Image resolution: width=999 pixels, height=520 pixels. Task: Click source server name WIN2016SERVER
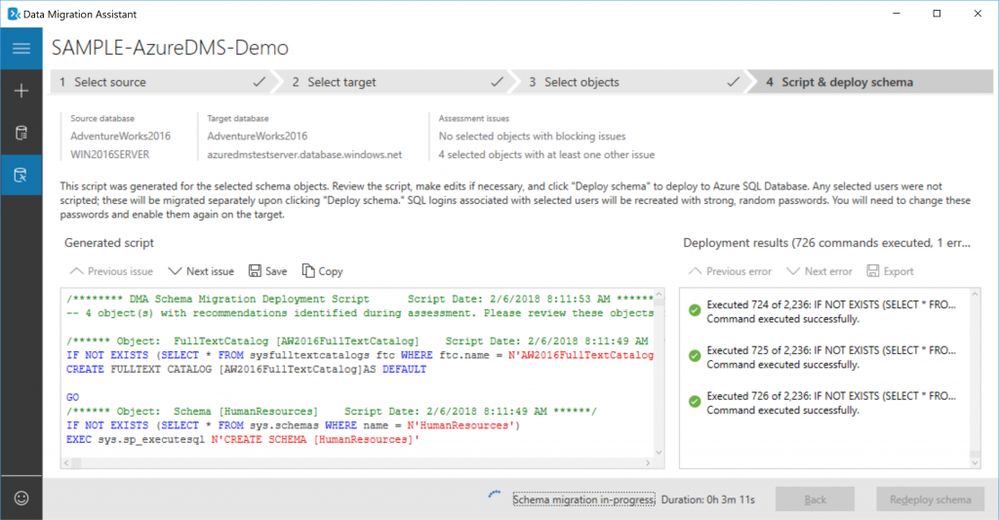[x=110, y=154]
